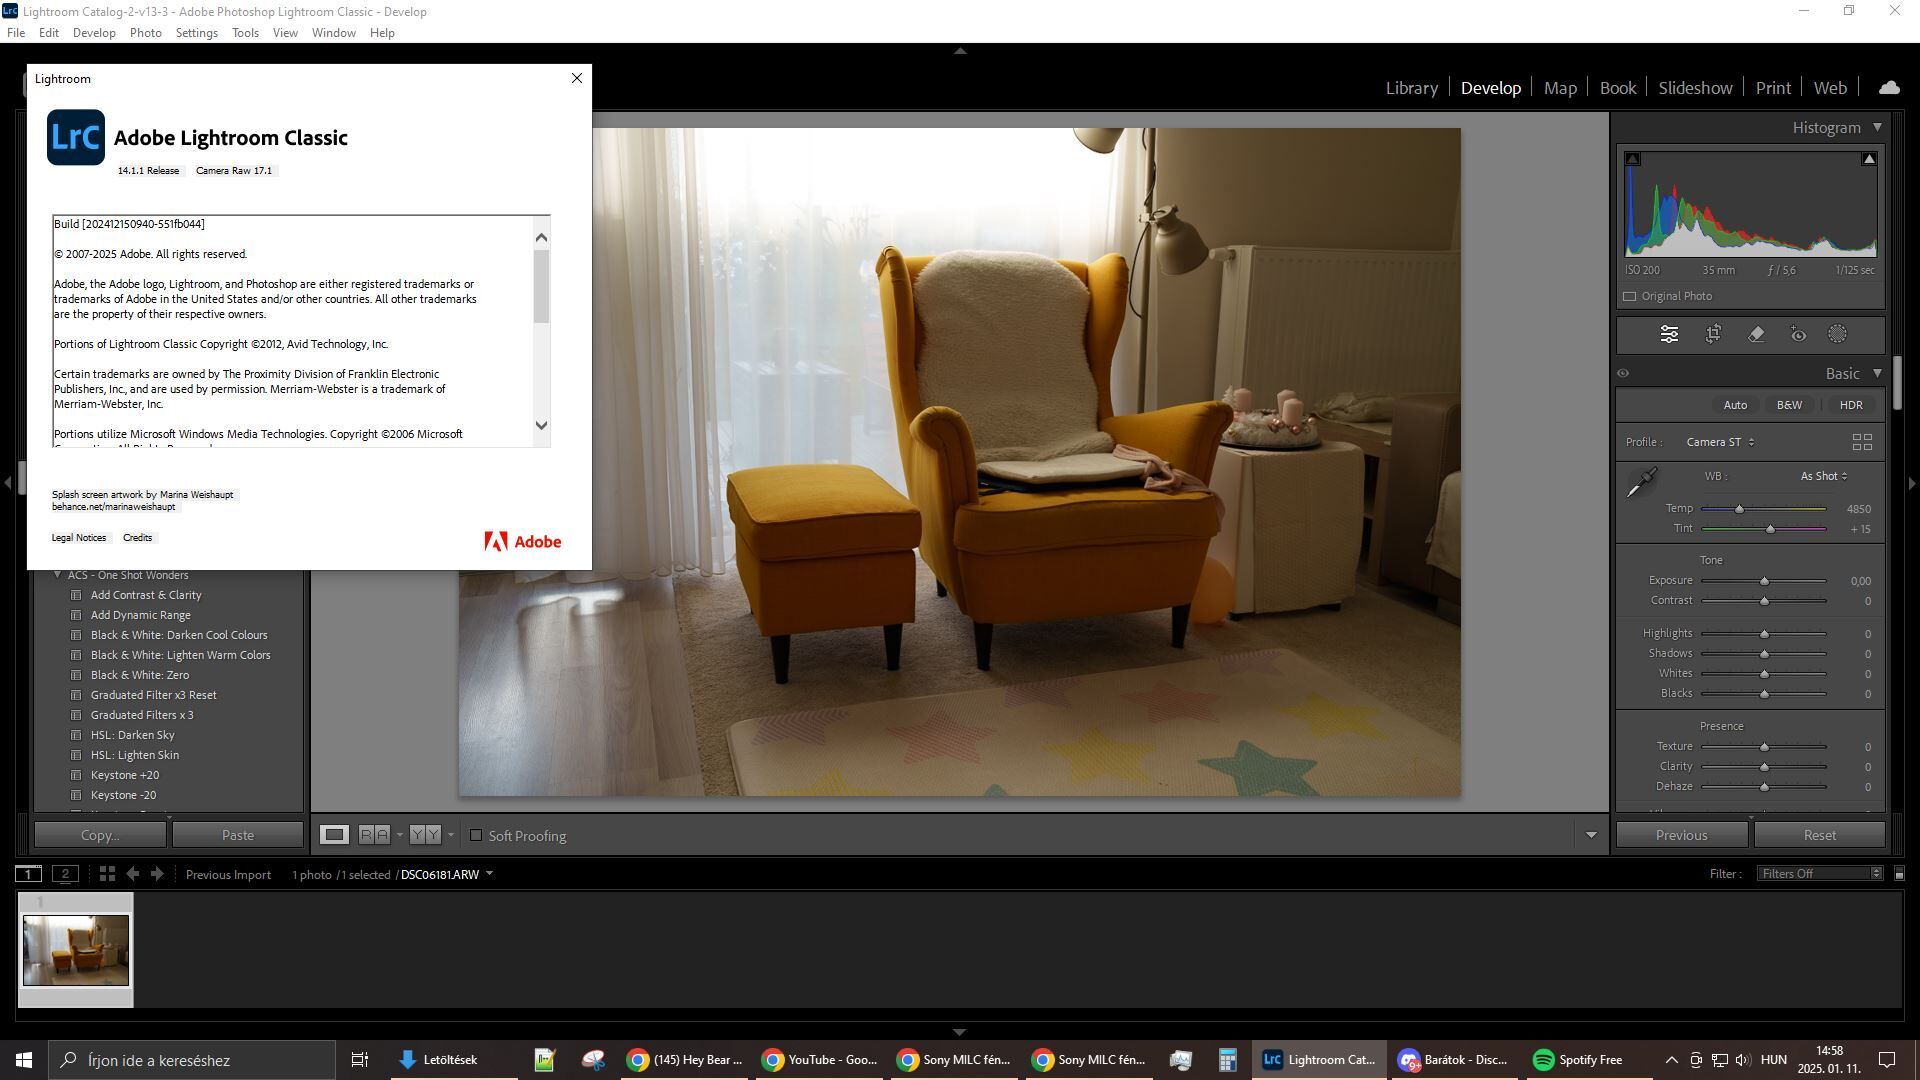
Task: Pick the White Balance eyedropper tool
Action: (1642, 483)
